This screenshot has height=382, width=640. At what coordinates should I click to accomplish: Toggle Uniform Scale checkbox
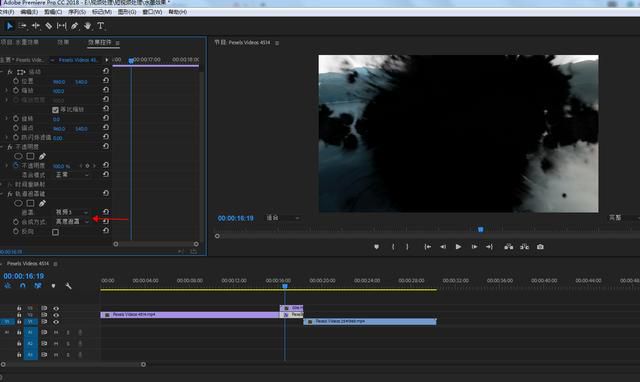(56, 110)
